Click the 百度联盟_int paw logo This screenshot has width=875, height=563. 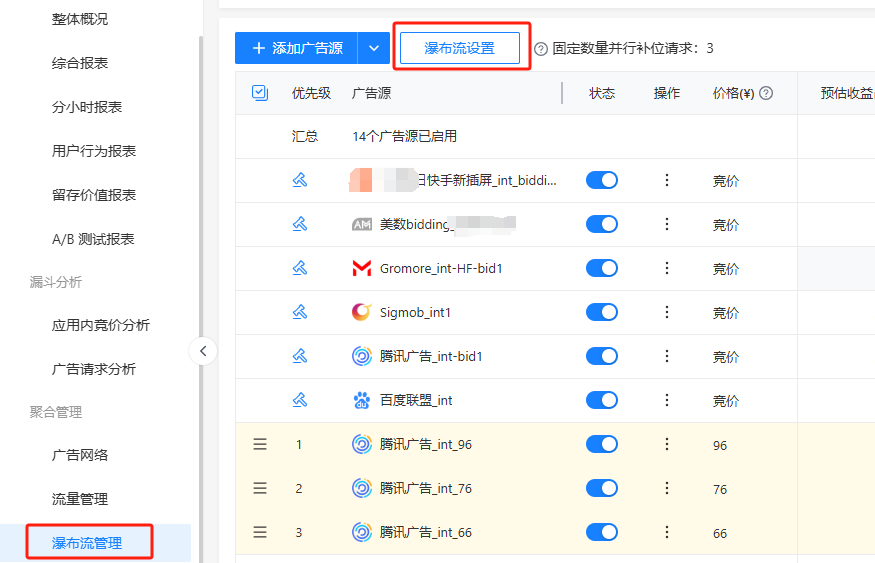point(361,400)
